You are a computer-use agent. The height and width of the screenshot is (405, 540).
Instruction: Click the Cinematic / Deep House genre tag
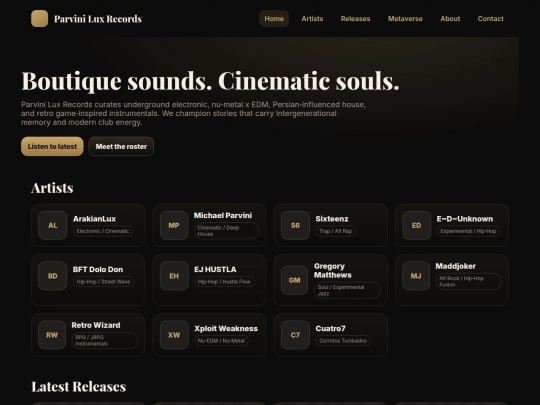coord(226,231)
